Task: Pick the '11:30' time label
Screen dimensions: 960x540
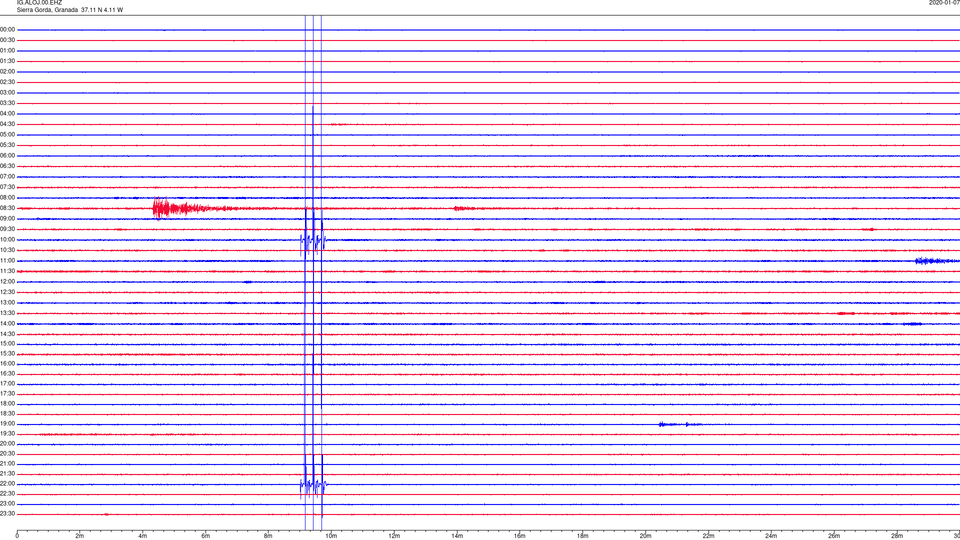Action: click(7, 271)
